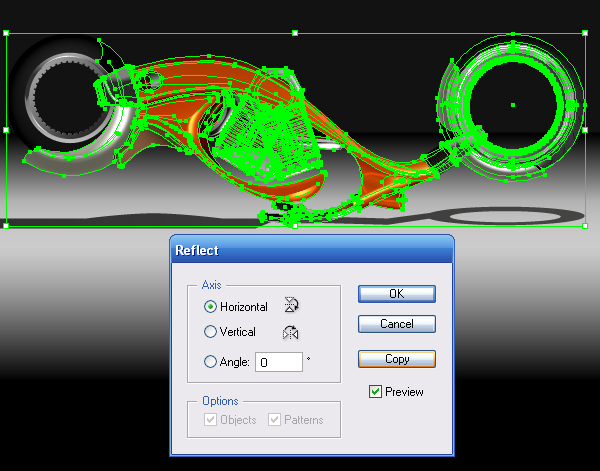Confirm reflection with OK button
The image size is (600, 471).
tap(397, 294)
